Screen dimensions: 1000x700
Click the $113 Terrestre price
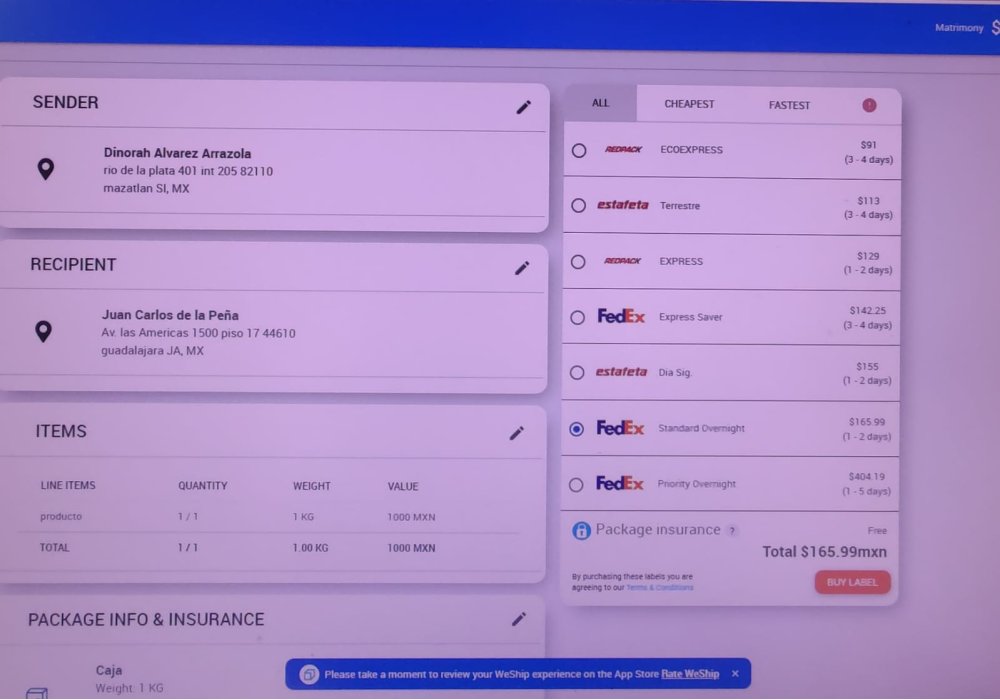(x=868, y=200)
